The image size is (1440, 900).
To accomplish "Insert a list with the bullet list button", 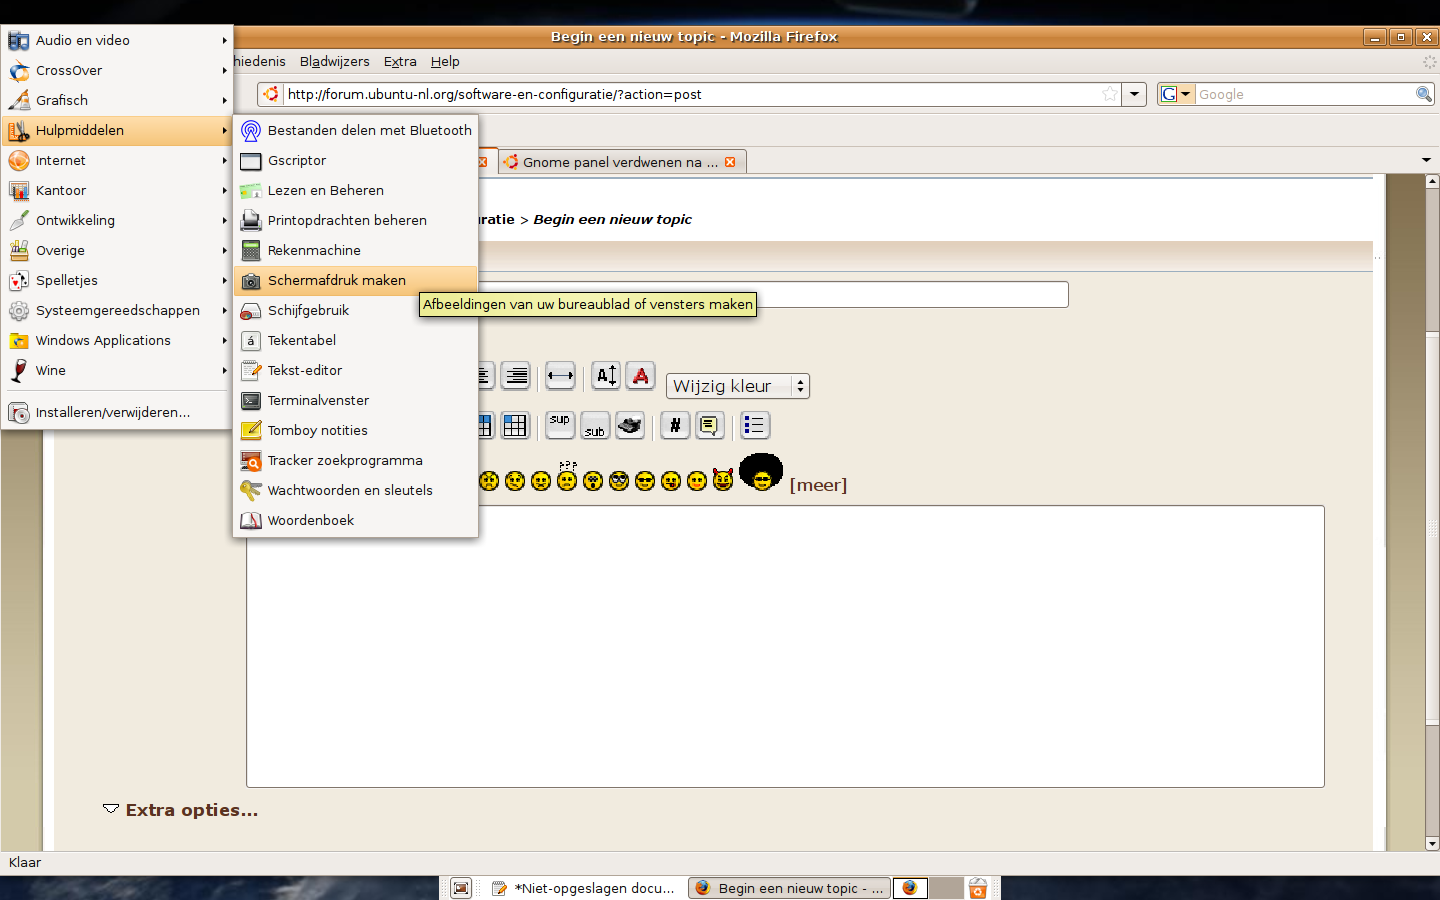I will (x=754, y=425).
